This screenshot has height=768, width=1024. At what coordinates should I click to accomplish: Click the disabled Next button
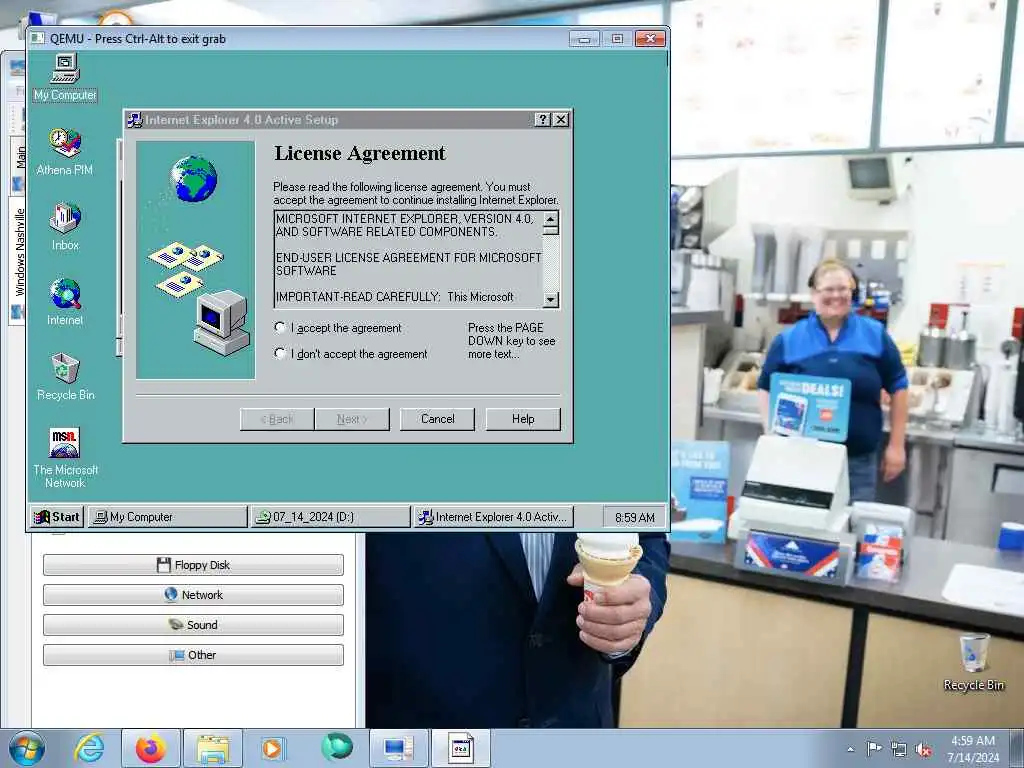(x=352, y=419)
